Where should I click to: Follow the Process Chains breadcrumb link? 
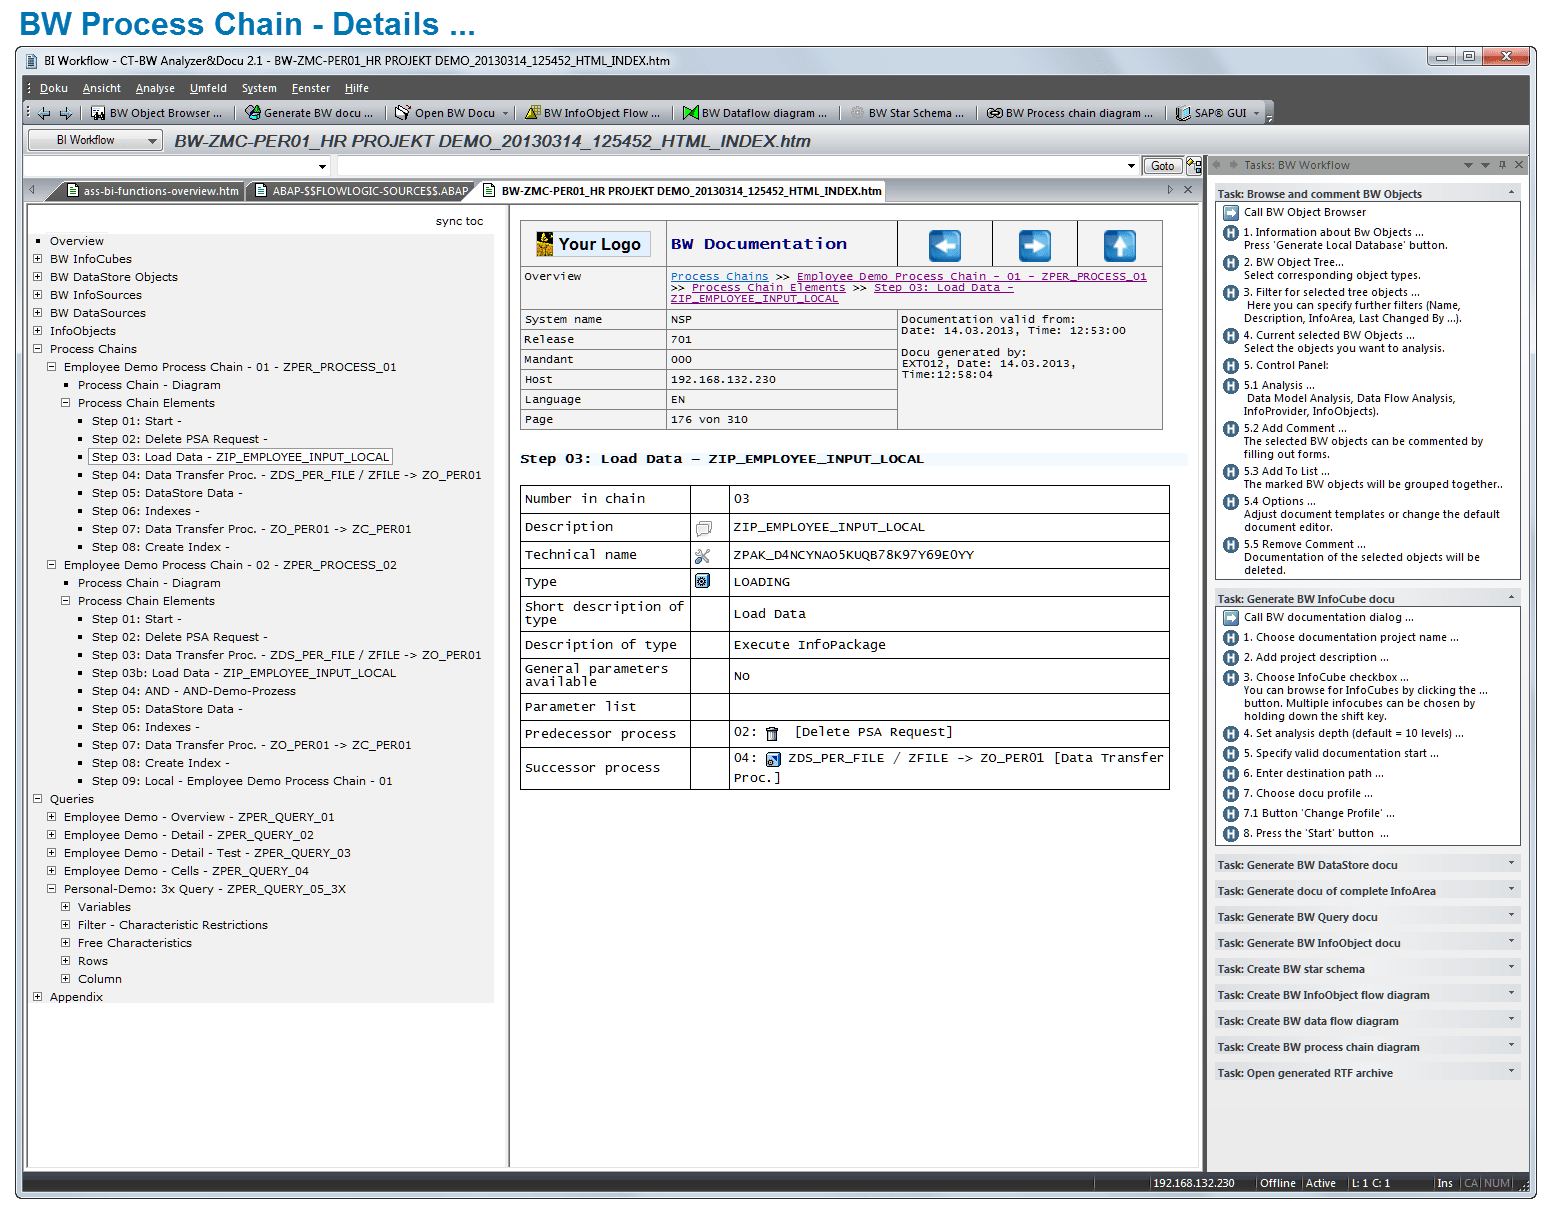click(x=719, y=276)
